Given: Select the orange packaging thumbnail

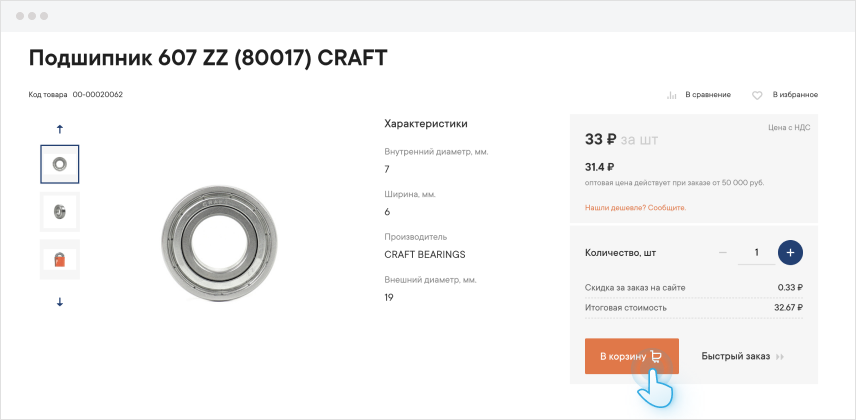Looking at the screenshot, I should click(59, 259).
